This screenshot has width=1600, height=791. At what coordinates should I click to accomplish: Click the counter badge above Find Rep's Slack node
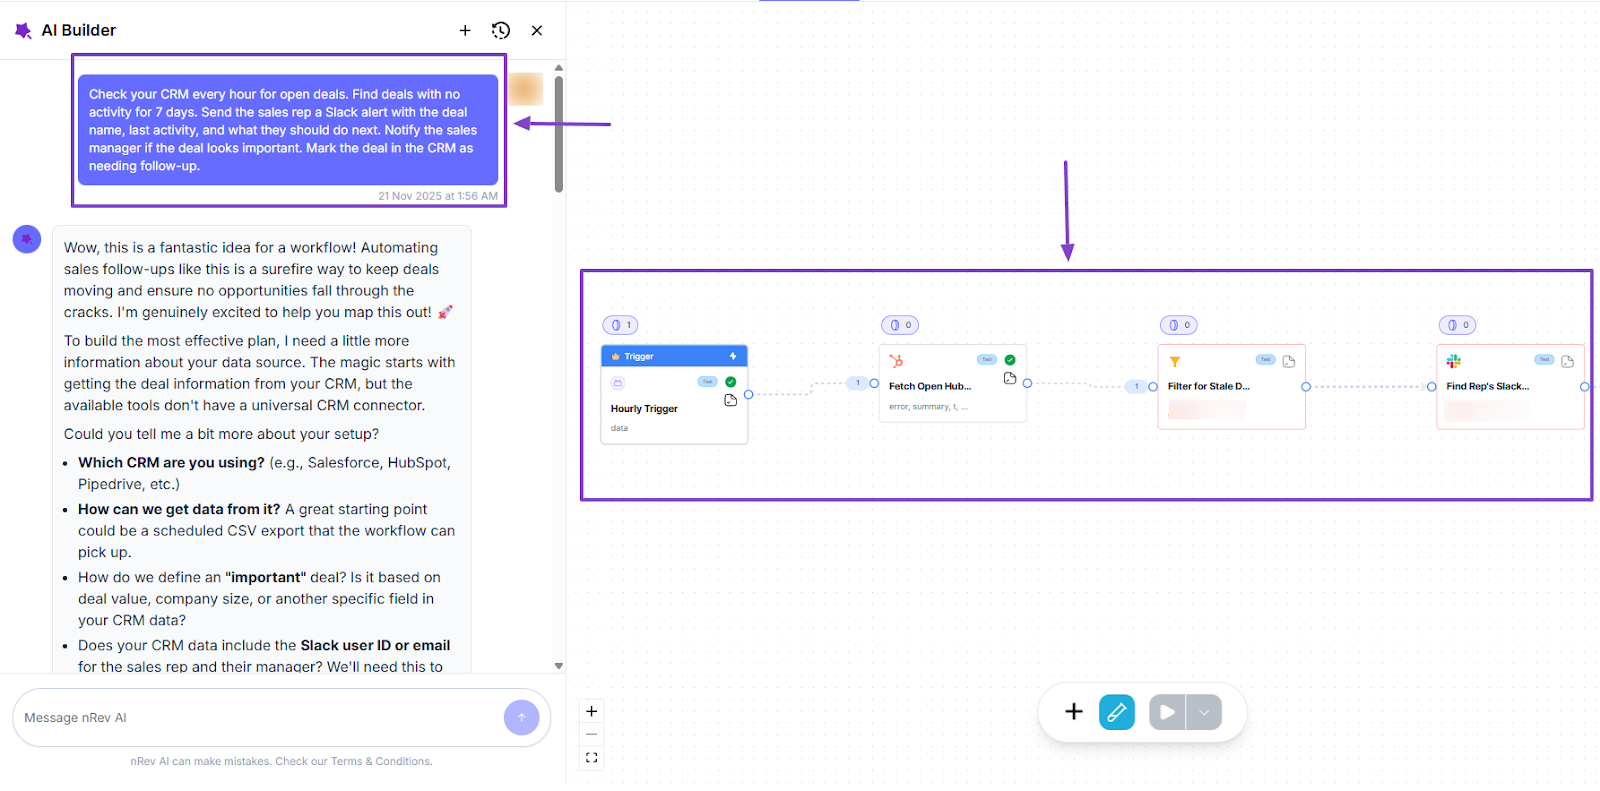tap(1458, 325)
